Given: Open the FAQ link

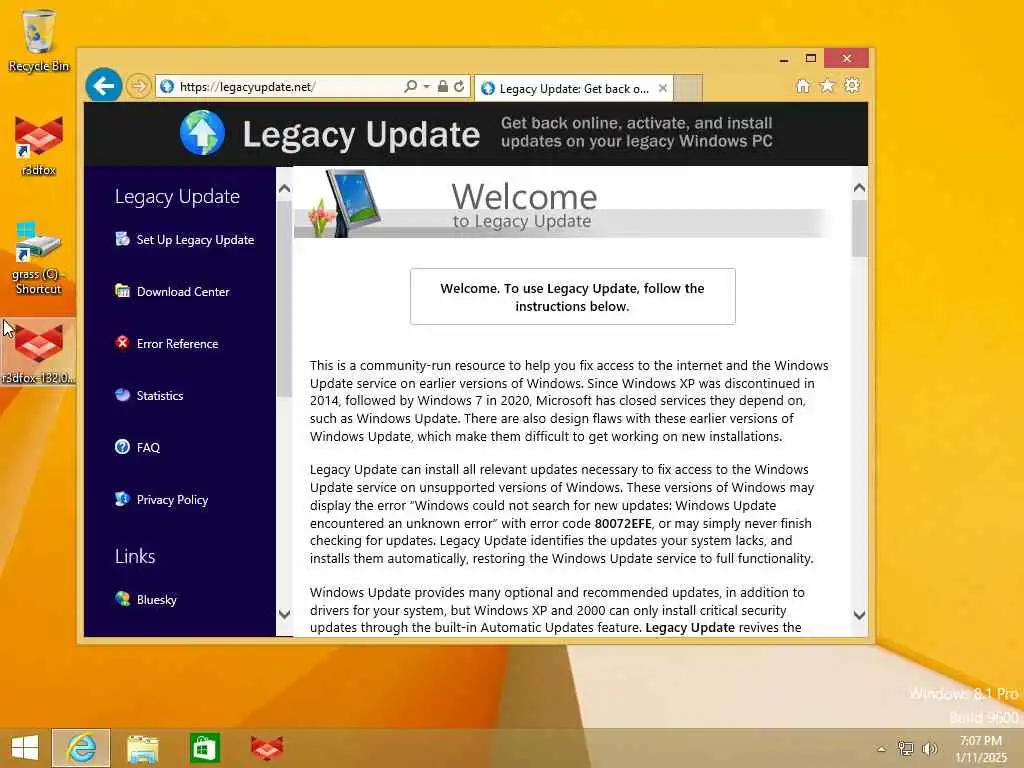Looking at the screenshot, I should [x=148, y=447].
